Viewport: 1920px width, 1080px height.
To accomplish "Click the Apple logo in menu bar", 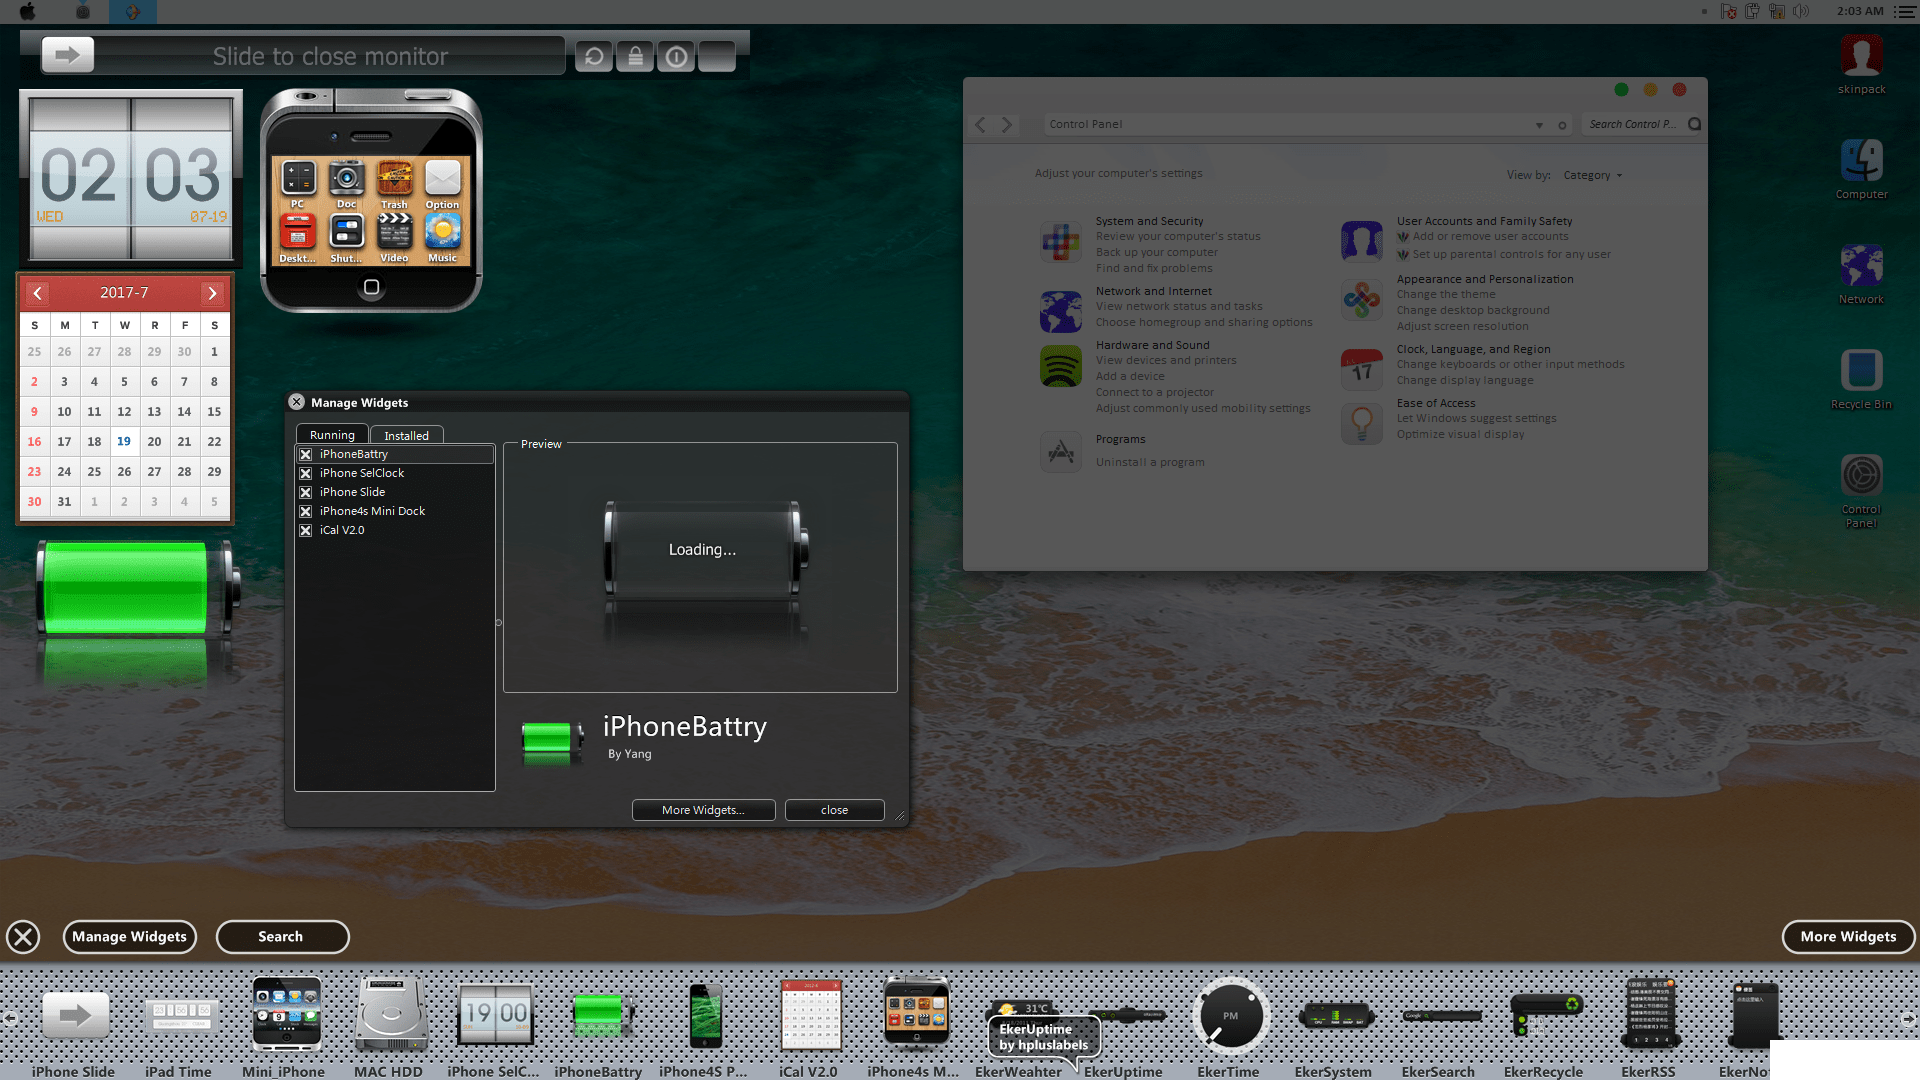I will click(x=27, y=11).
